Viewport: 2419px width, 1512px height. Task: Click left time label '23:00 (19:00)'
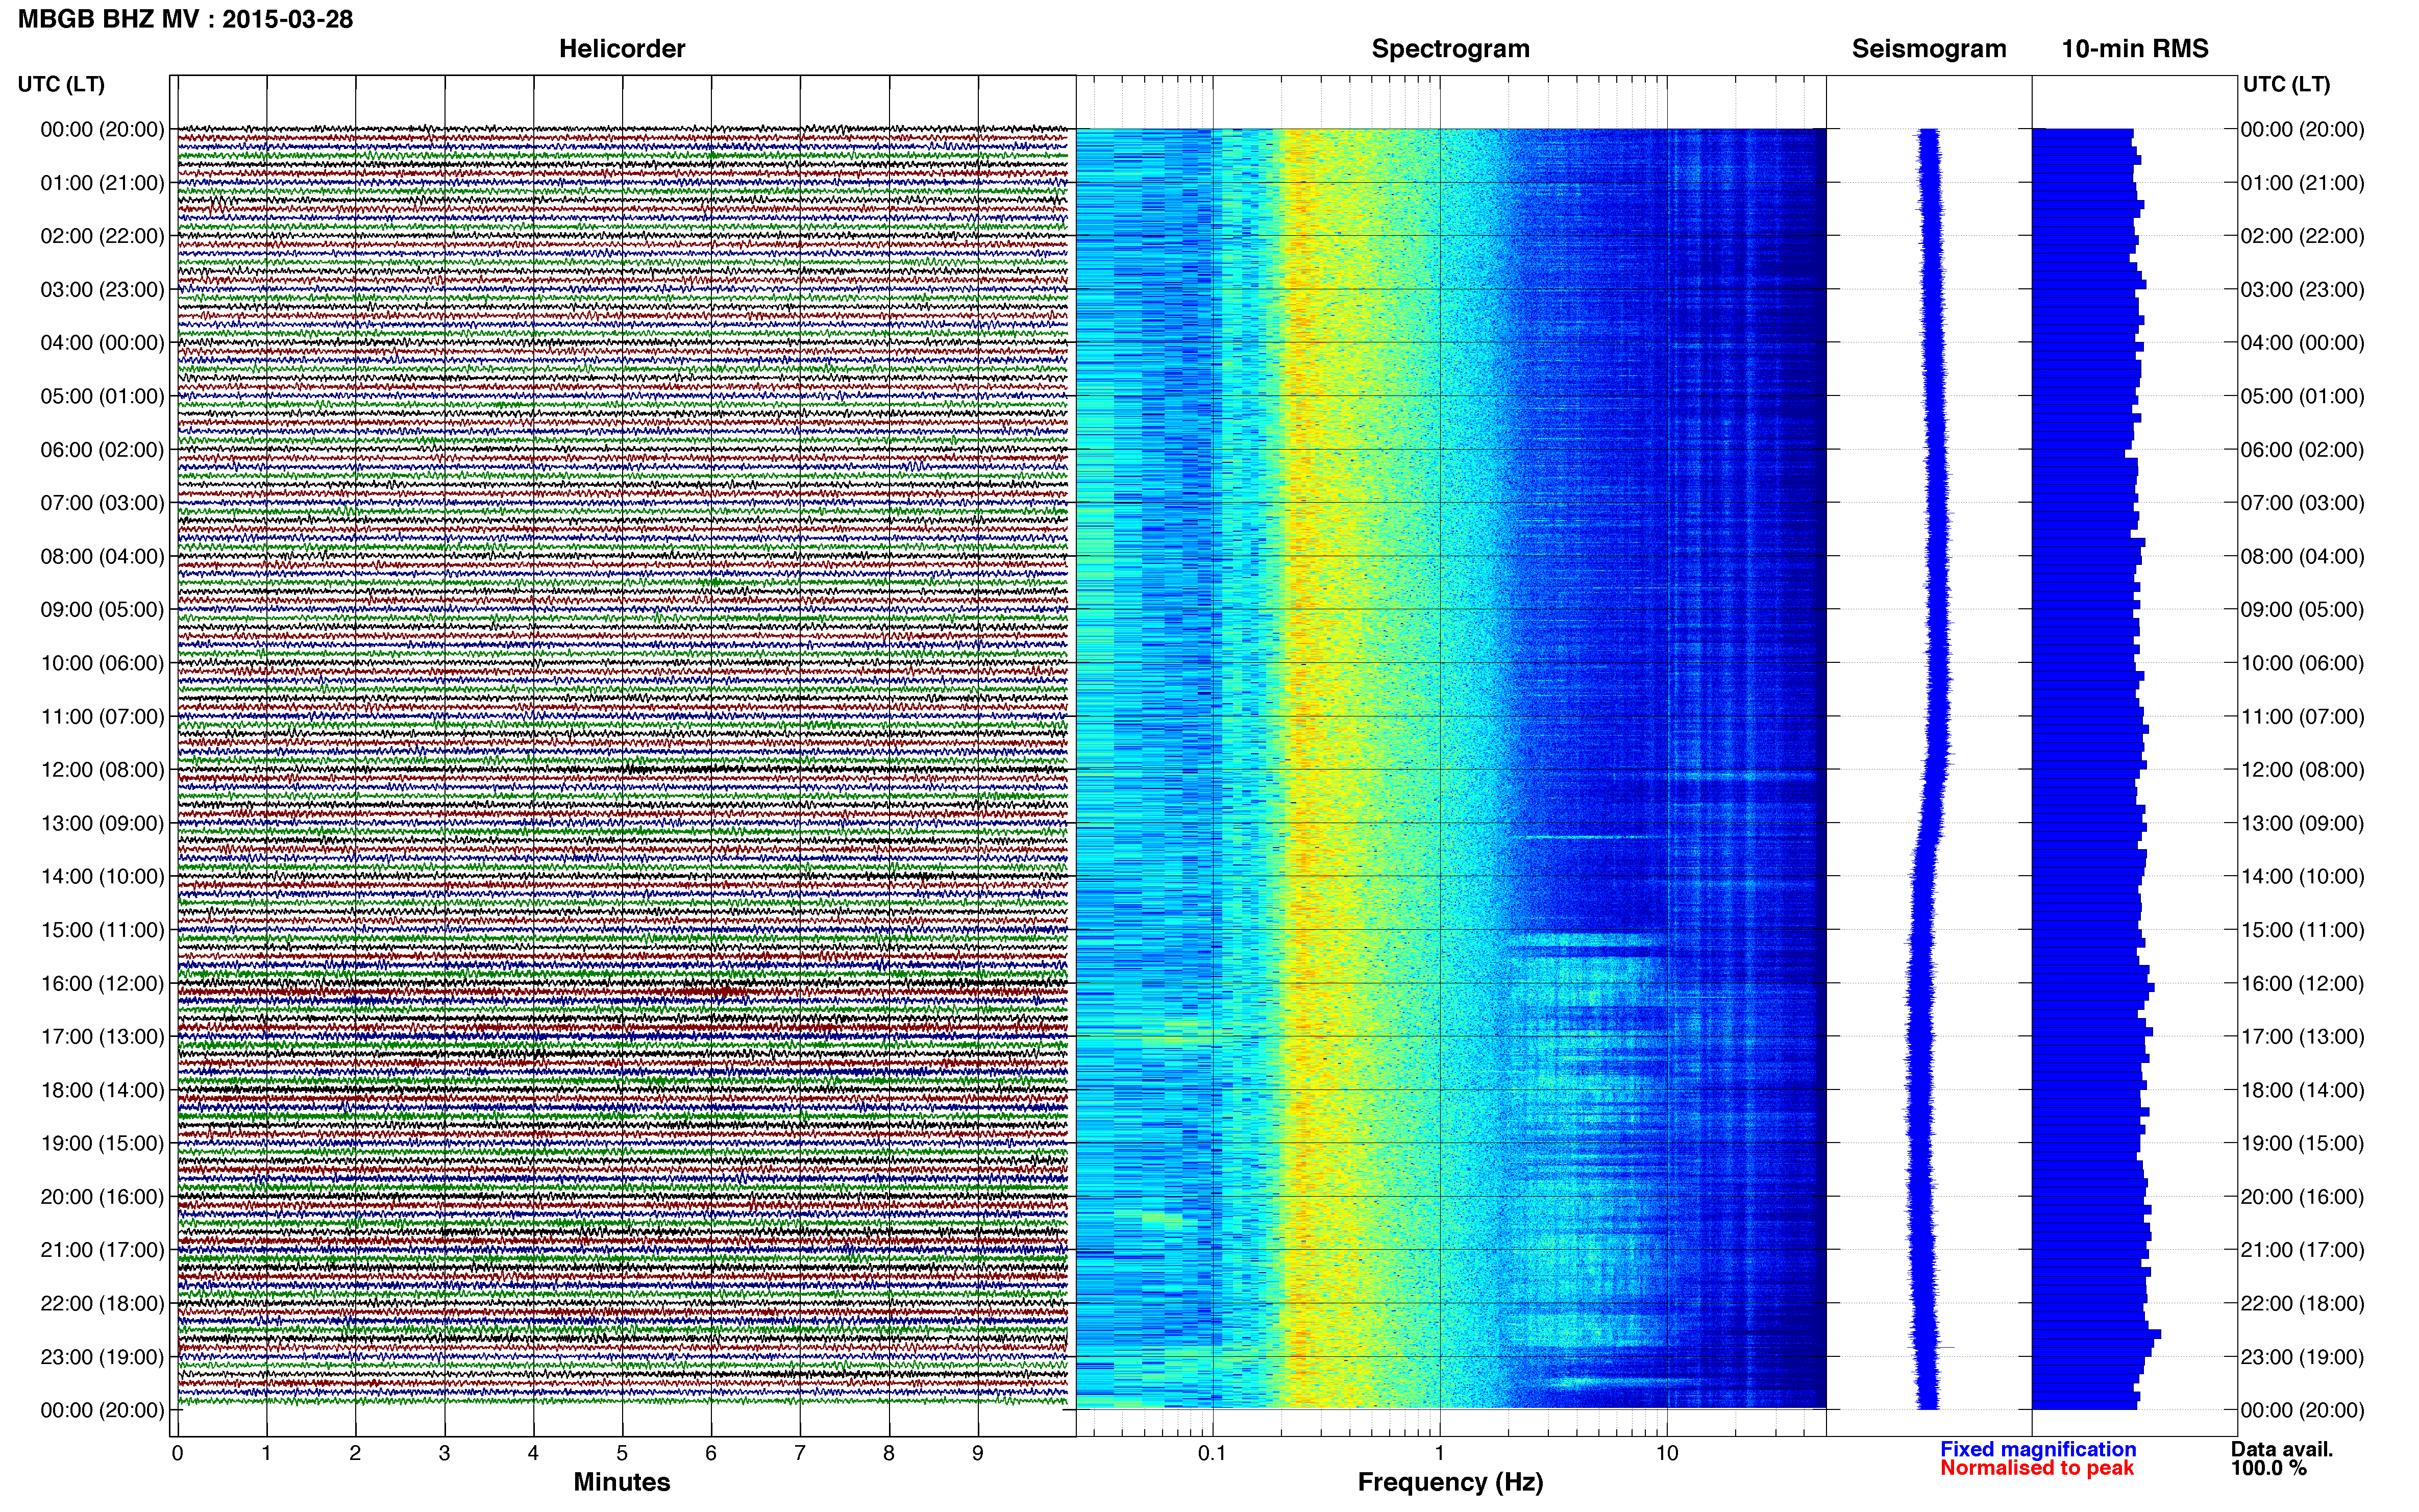(102, 1357)
